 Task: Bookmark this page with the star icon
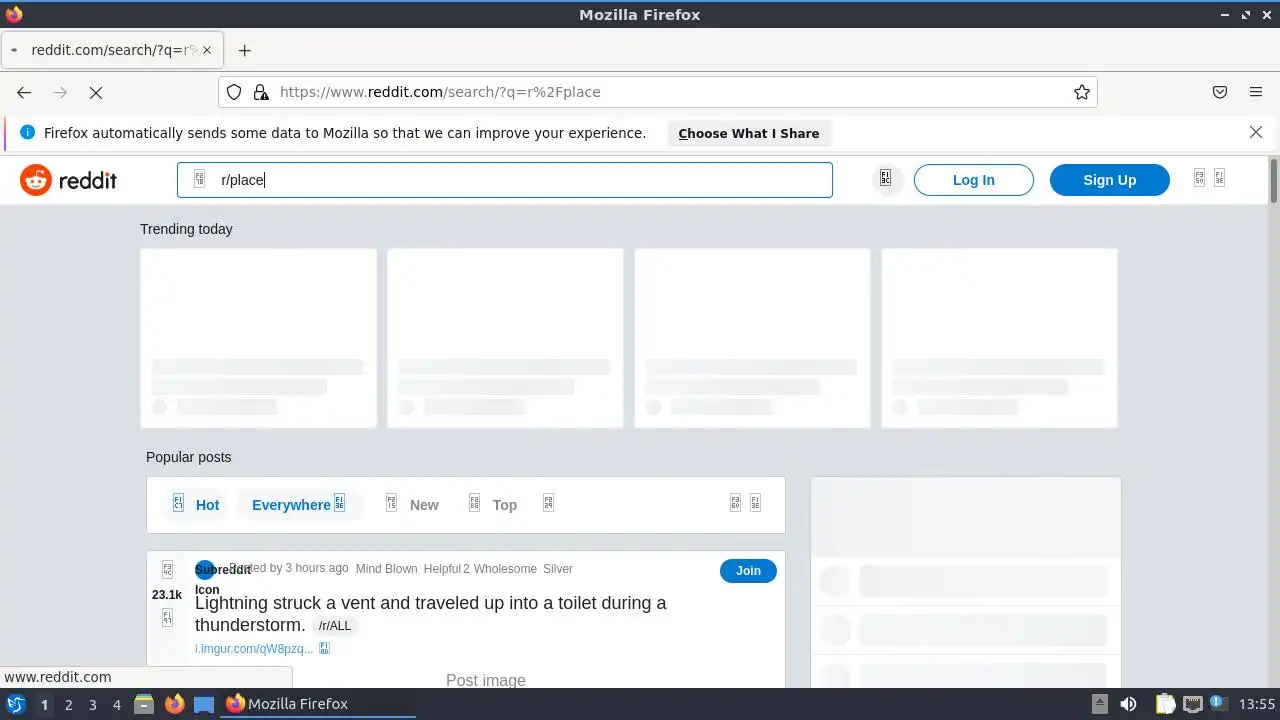point(1082,92)
